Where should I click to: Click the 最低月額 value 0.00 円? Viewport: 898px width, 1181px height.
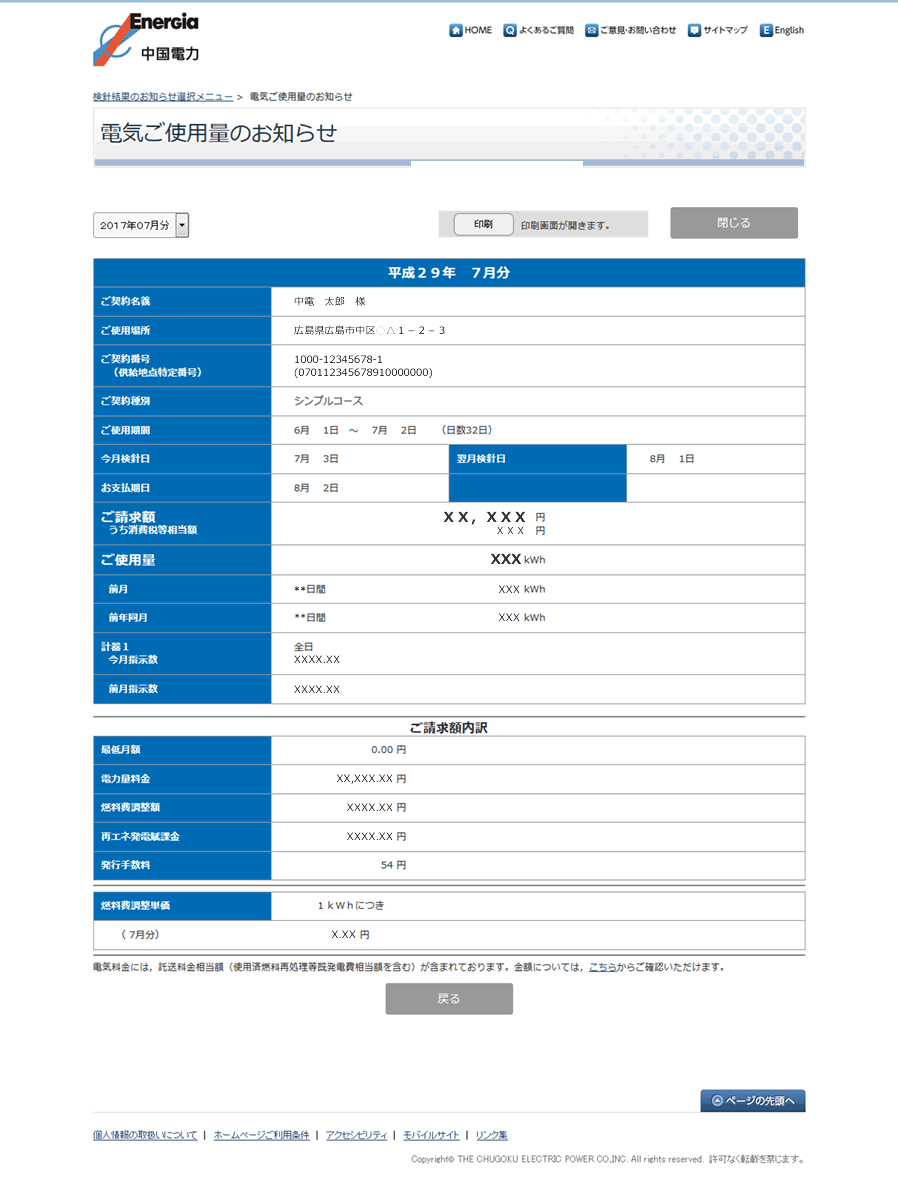(389, 749)
